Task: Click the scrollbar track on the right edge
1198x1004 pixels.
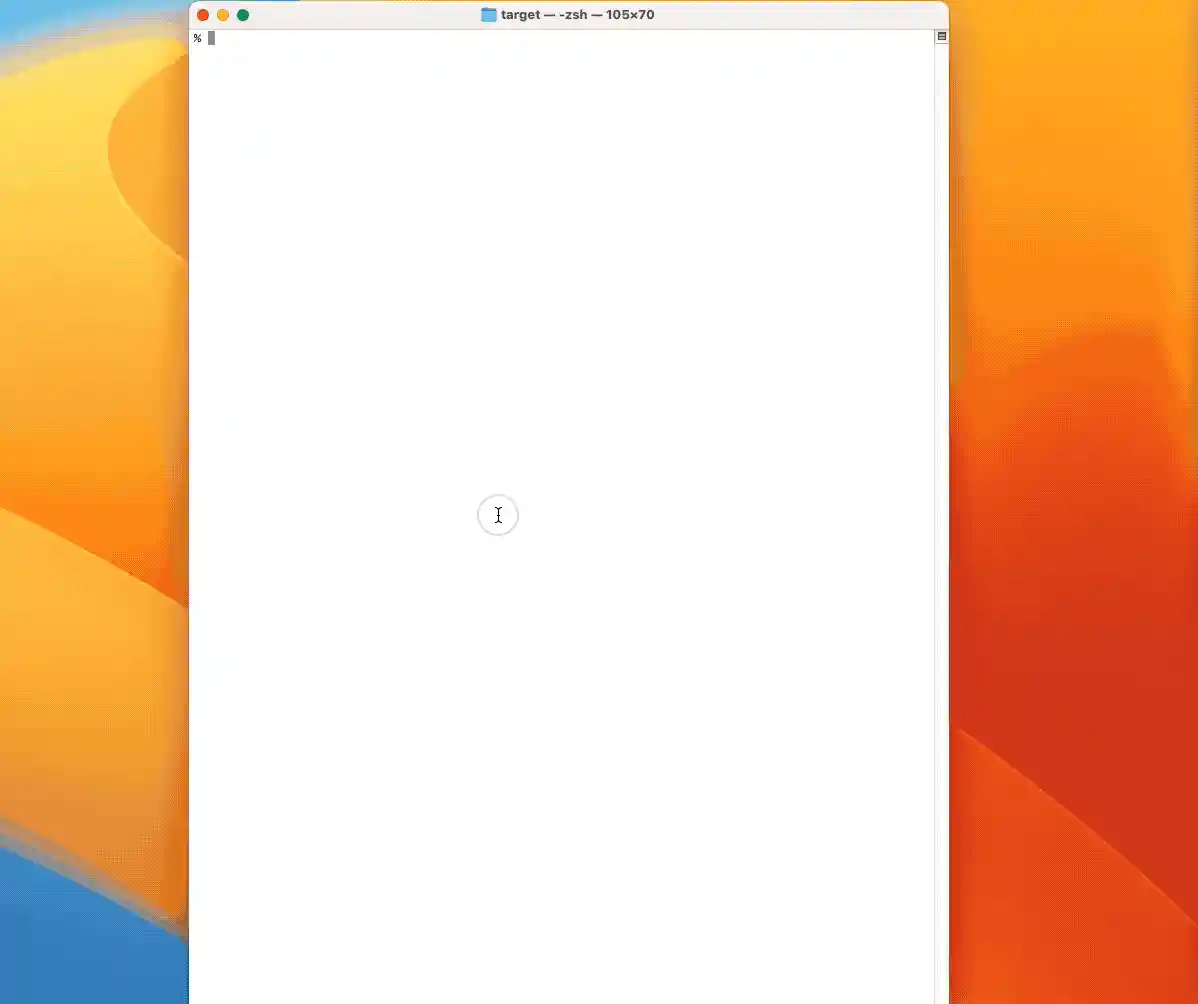Action: 941,500
